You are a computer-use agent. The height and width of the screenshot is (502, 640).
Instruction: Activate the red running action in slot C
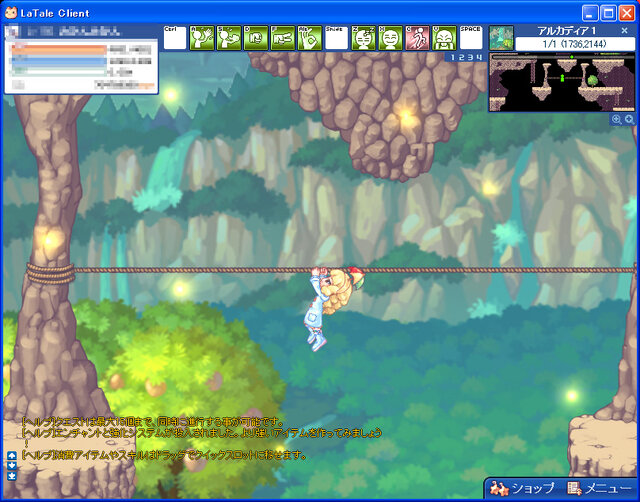click(417, 38)
